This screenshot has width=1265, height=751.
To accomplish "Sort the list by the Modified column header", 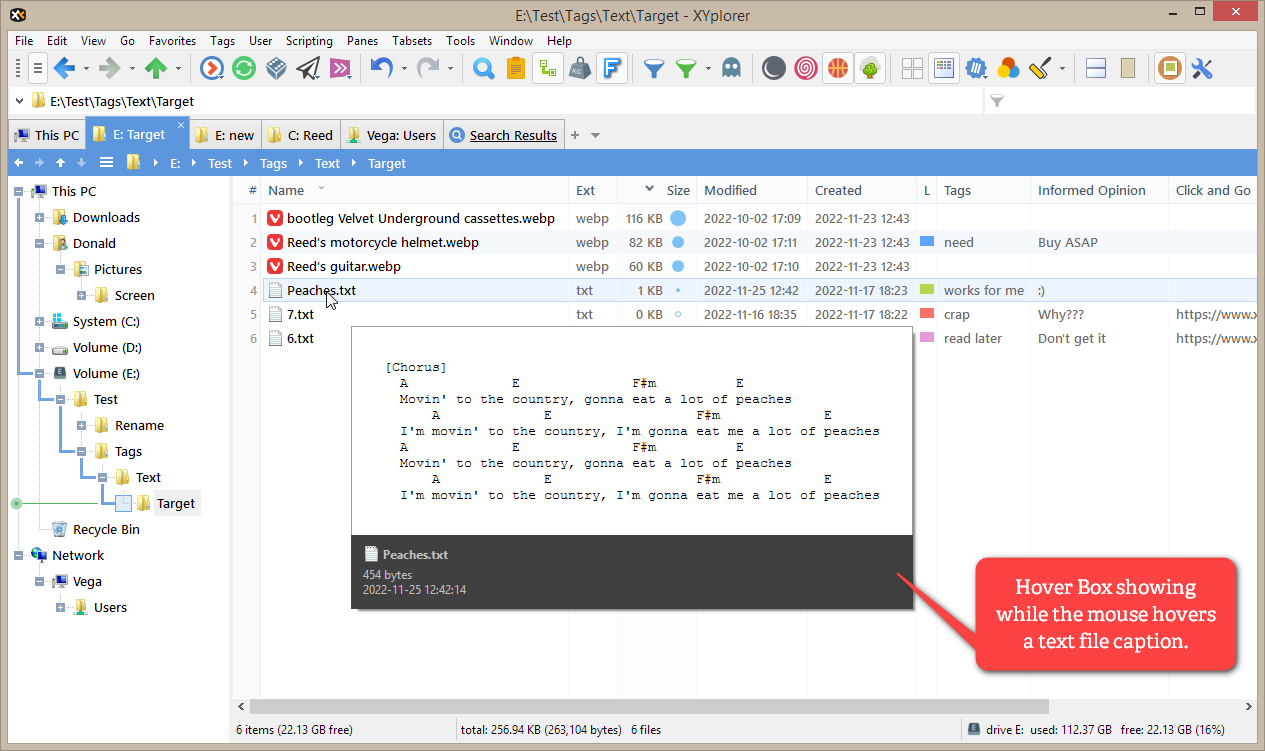I will pos(730,190).
